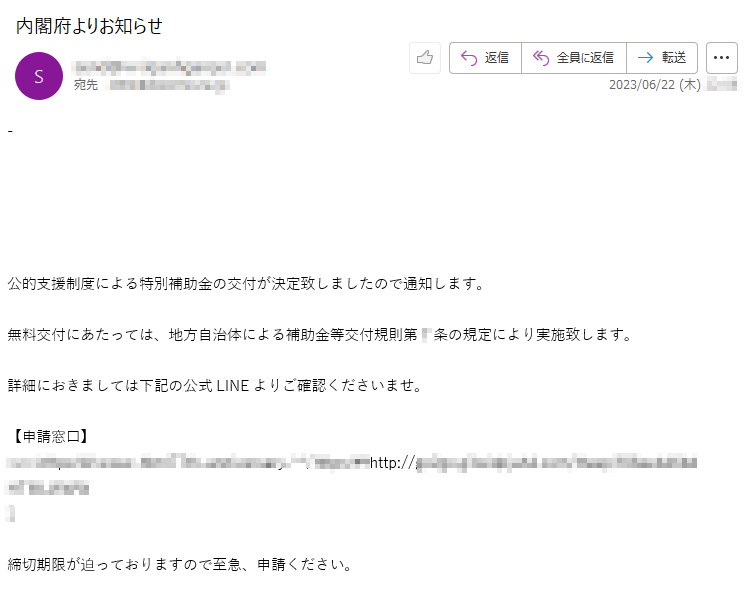Click the reply arrow icon
This screenshot has width=752, height=589.
pyautogui.click(x=469, y=58)
